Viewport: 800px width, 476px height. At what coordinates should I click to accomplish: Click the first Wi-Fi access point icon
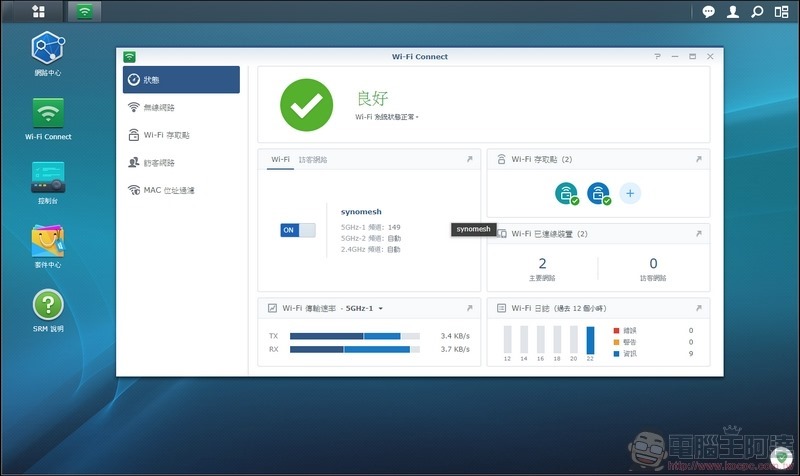point(566,193)
